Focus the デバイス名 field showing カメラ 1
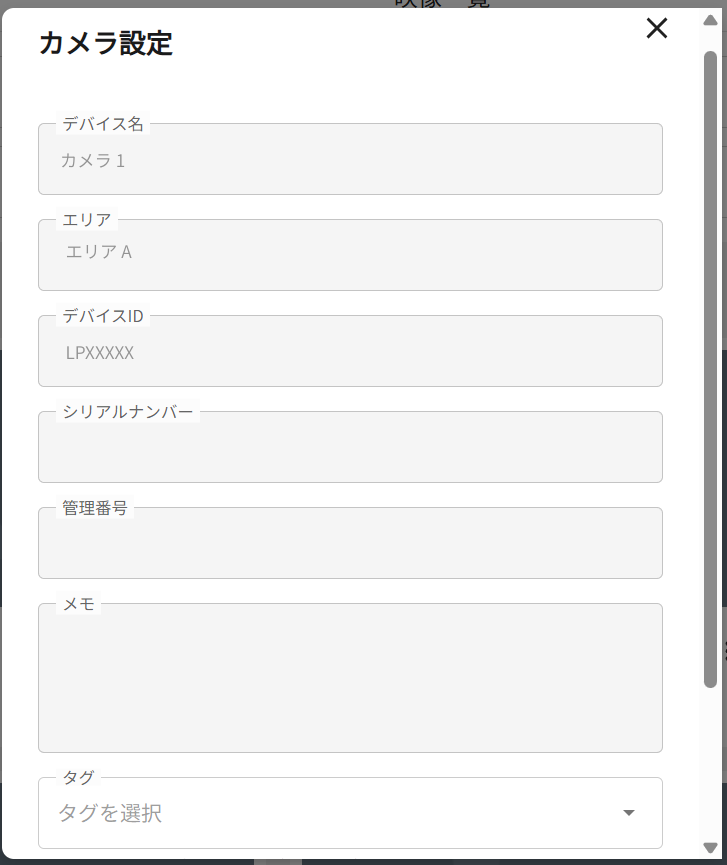The width and height of the screenshot is (727, 865). click(x=350, y=159)
